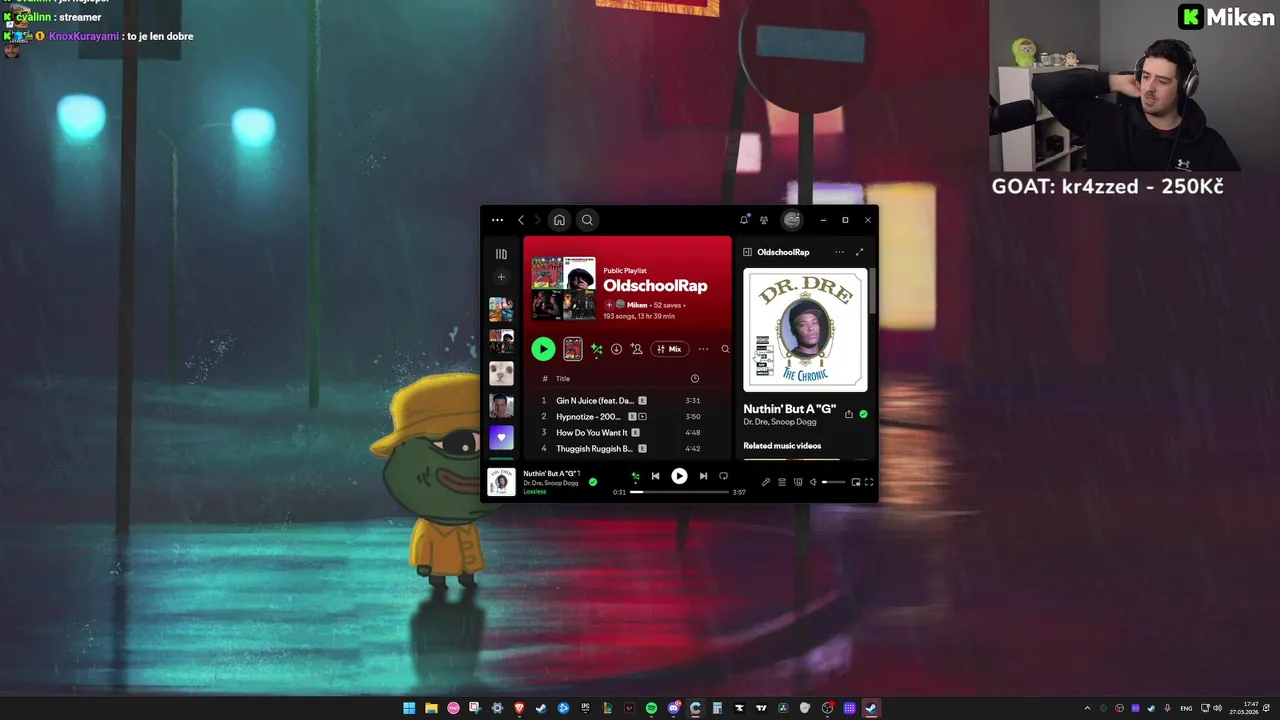Toggle saved checkmark in Now Playing panel
This screenshot has height=720, width=1280.
click(864, 414)
